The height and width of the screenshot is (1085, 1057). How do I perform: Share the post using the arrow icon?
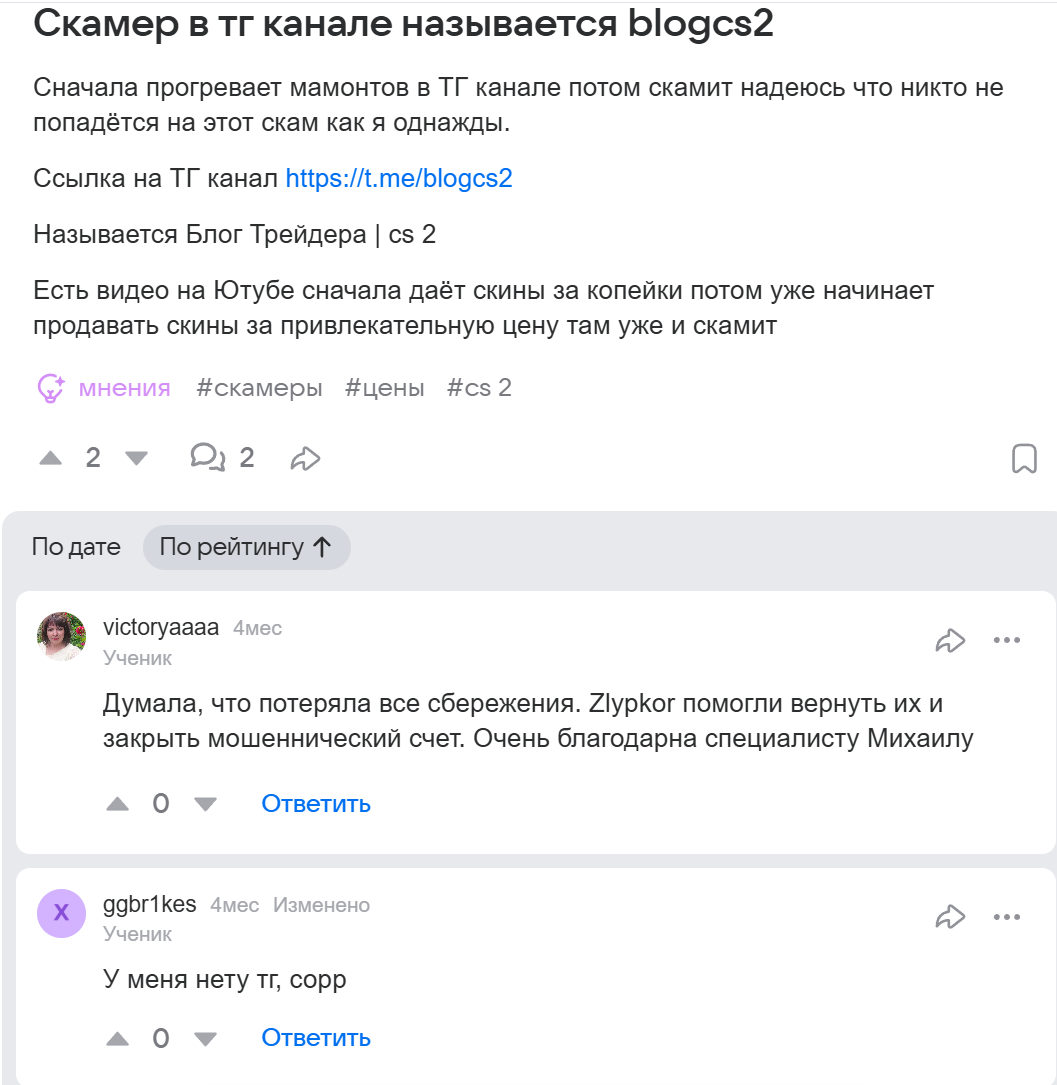305,457
